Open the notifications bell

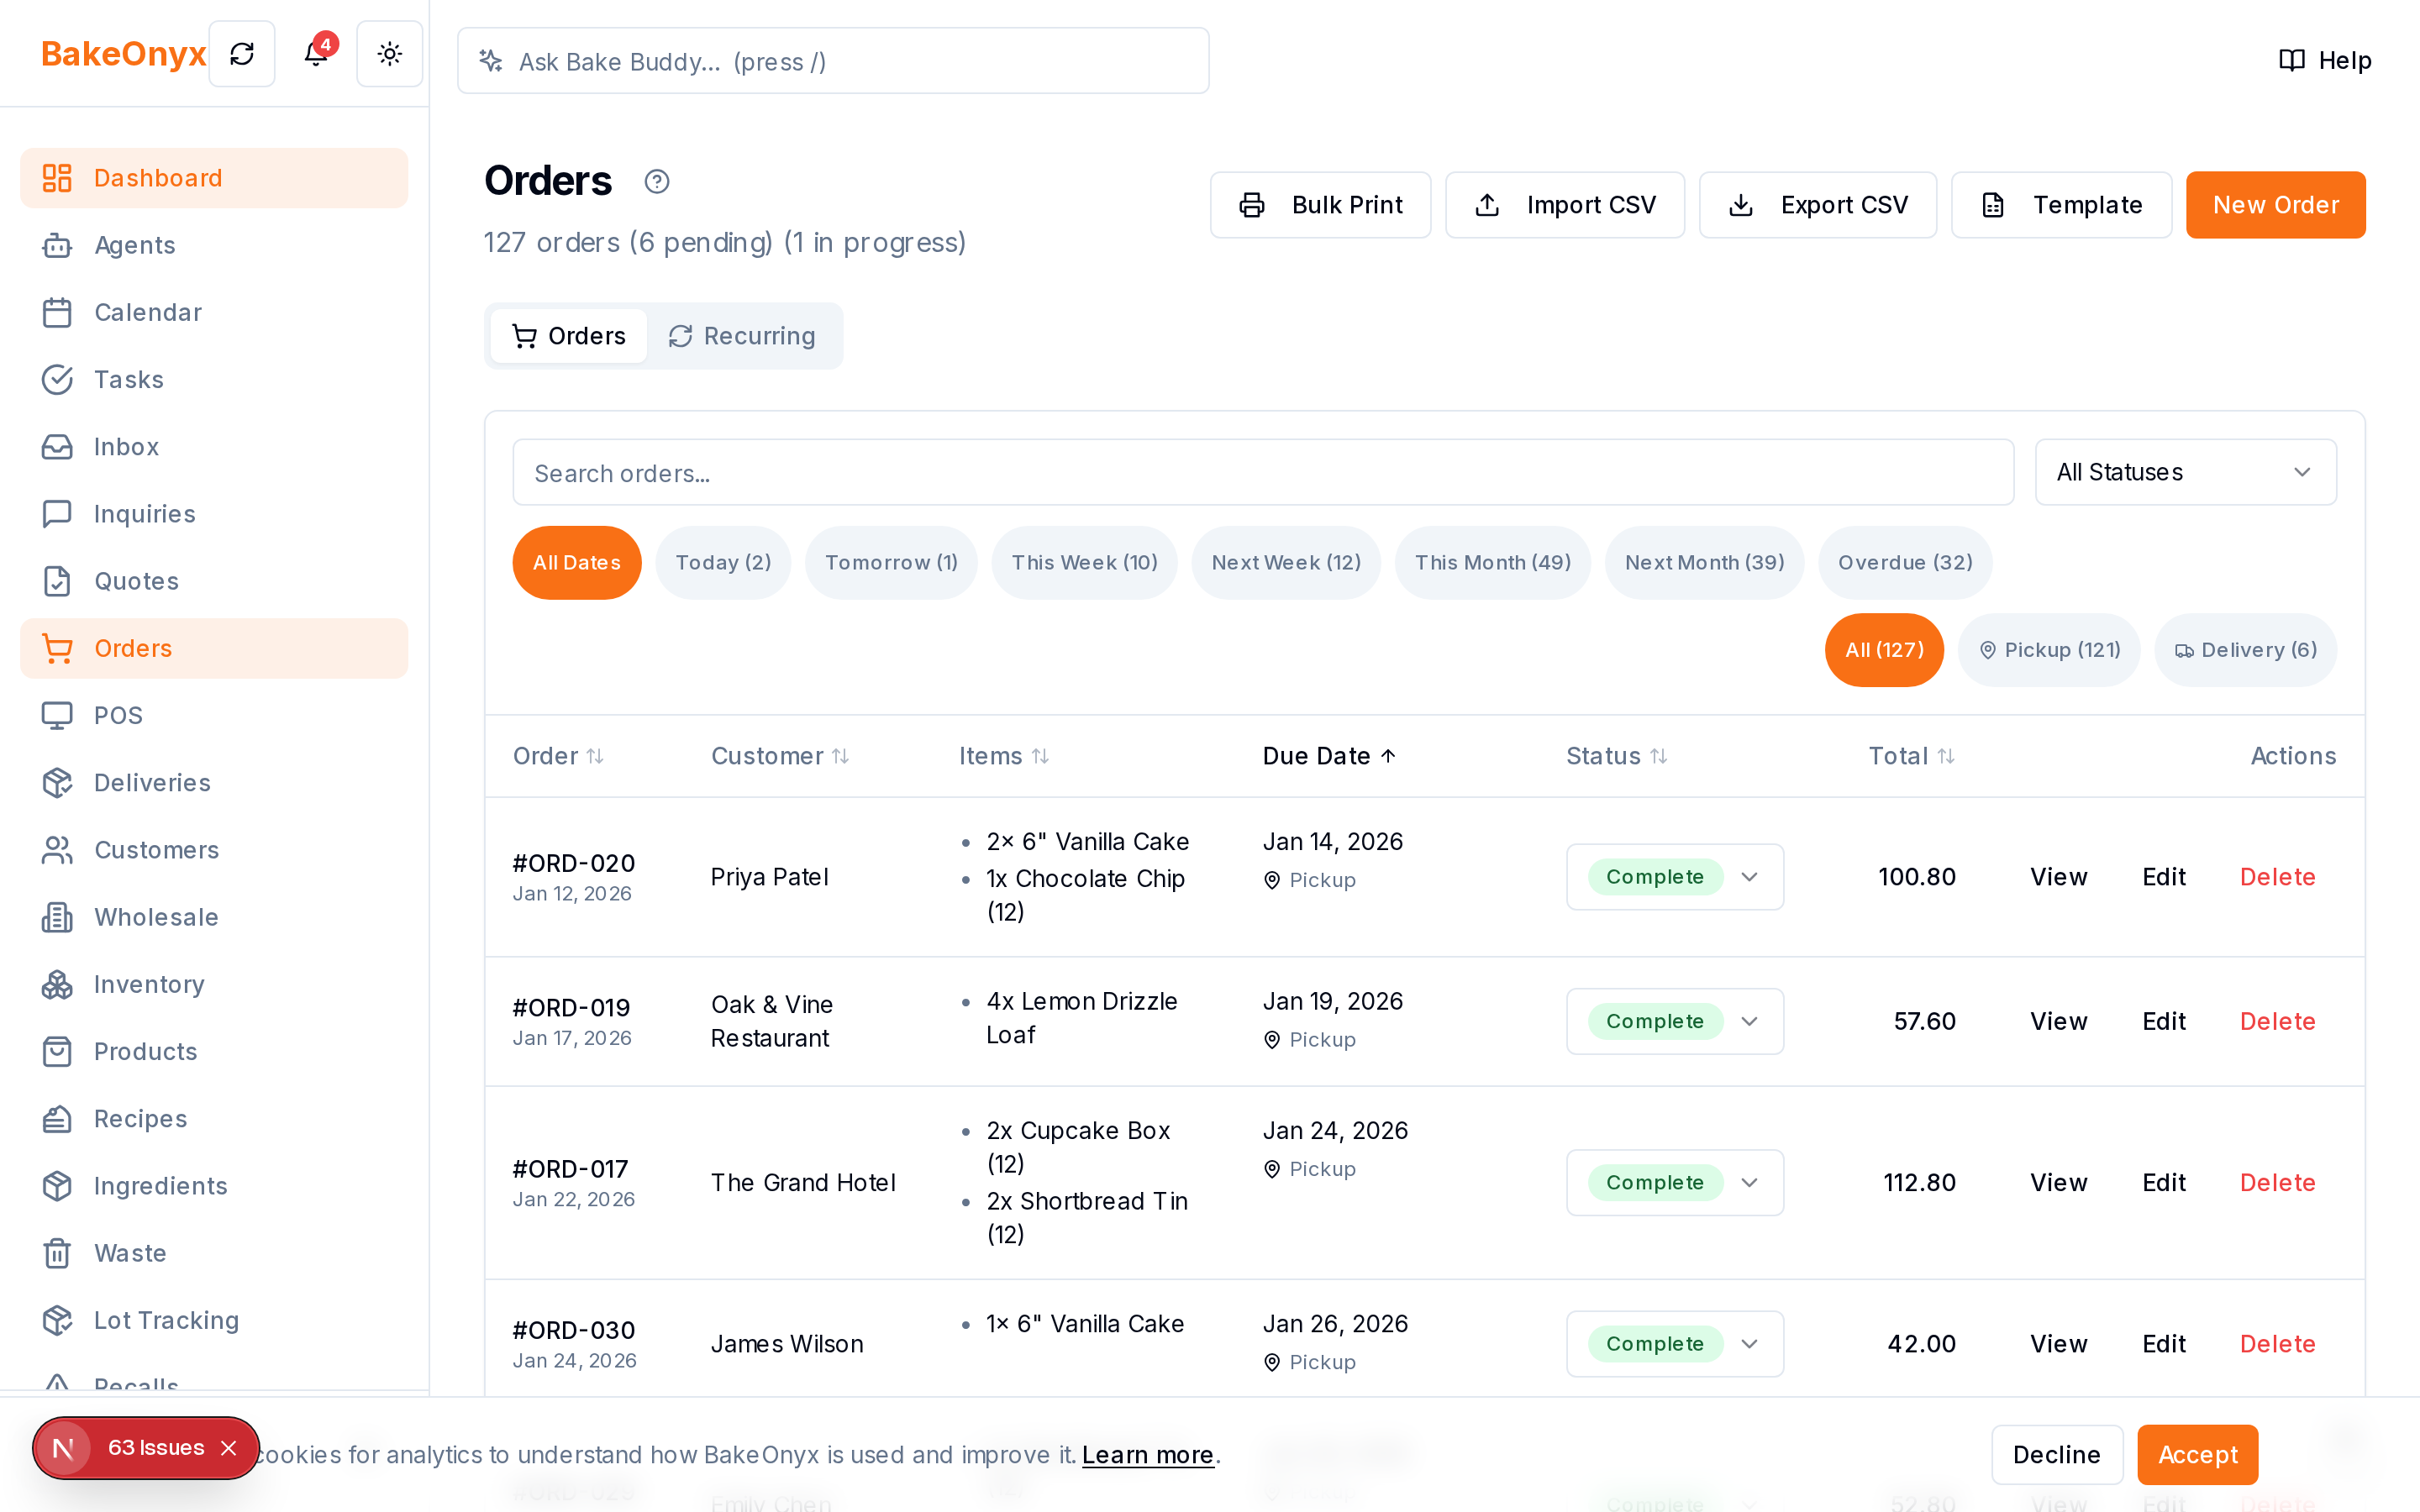[x=316, y=54]
